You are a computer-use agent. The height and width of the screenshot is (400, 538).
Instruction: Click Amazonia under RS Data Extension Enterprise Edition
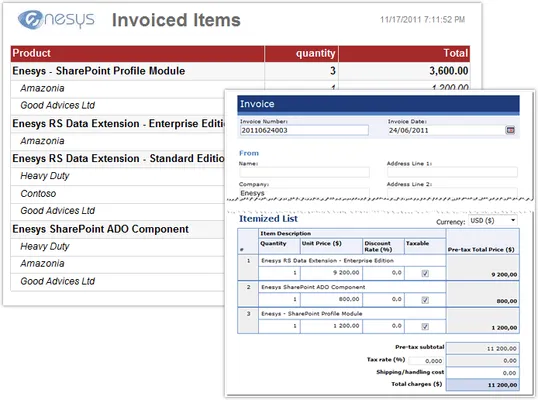coord(42,141)
